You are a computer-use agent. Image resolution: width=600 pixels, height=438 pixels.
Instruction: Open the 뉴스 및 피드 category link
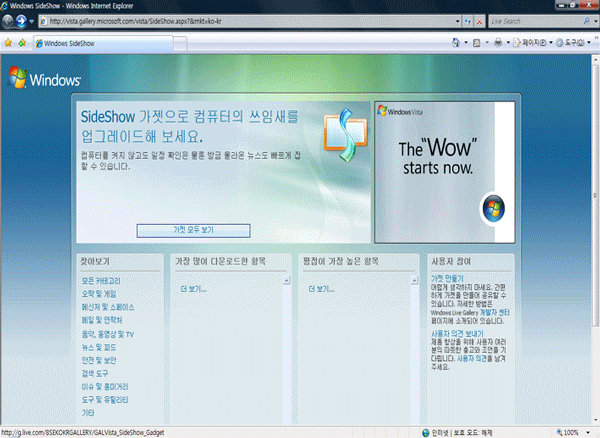pyautogui.click(x=99, y=347)
